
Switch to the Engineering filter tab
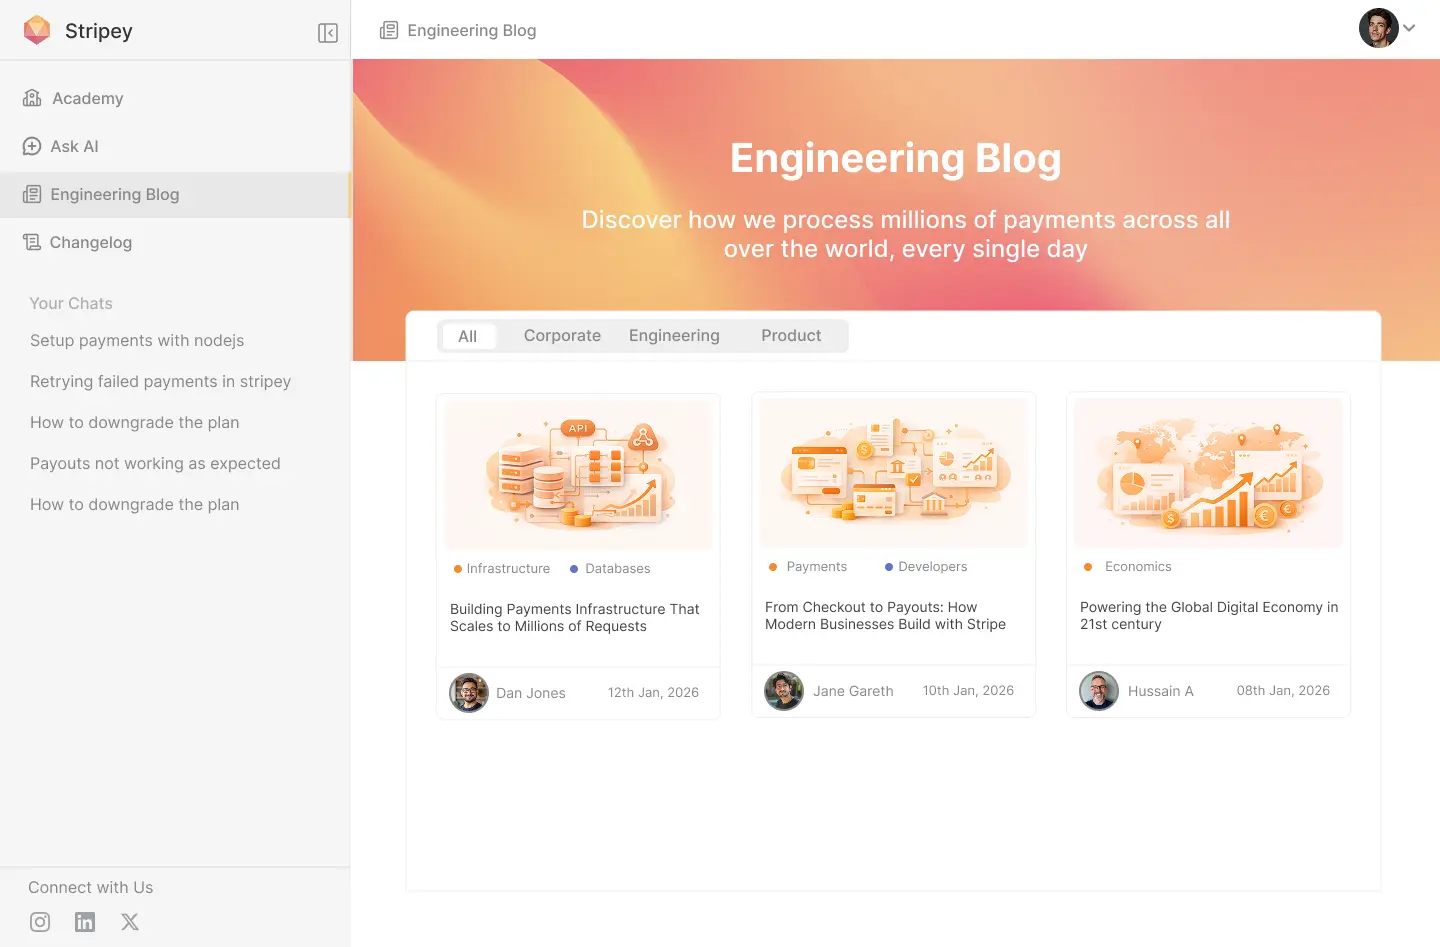click(x=674, y=336)
